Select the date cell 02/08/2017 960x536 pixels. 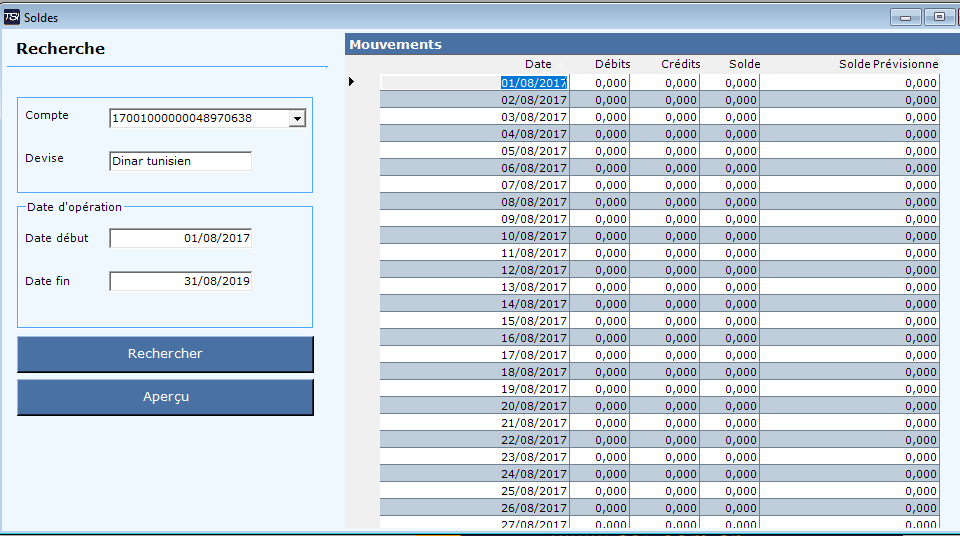(x=474, y=100)
